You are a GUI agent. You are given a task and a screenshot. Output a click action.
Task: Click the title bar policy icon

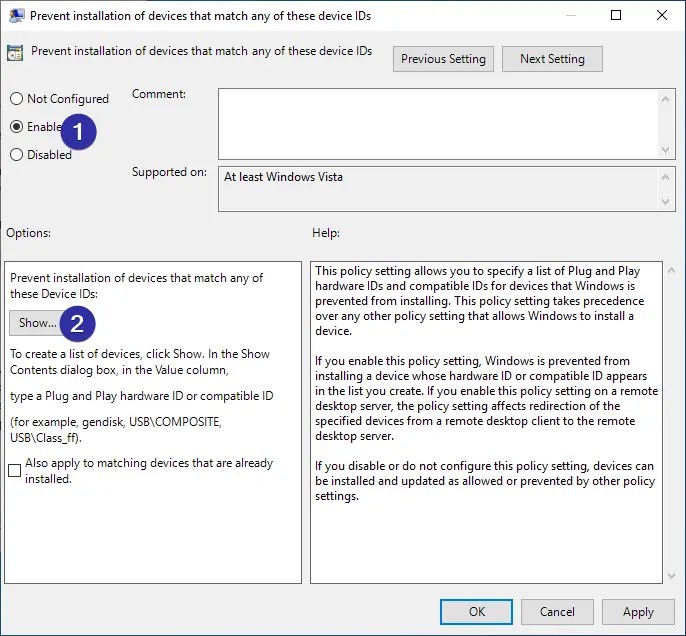click(16, 16)
